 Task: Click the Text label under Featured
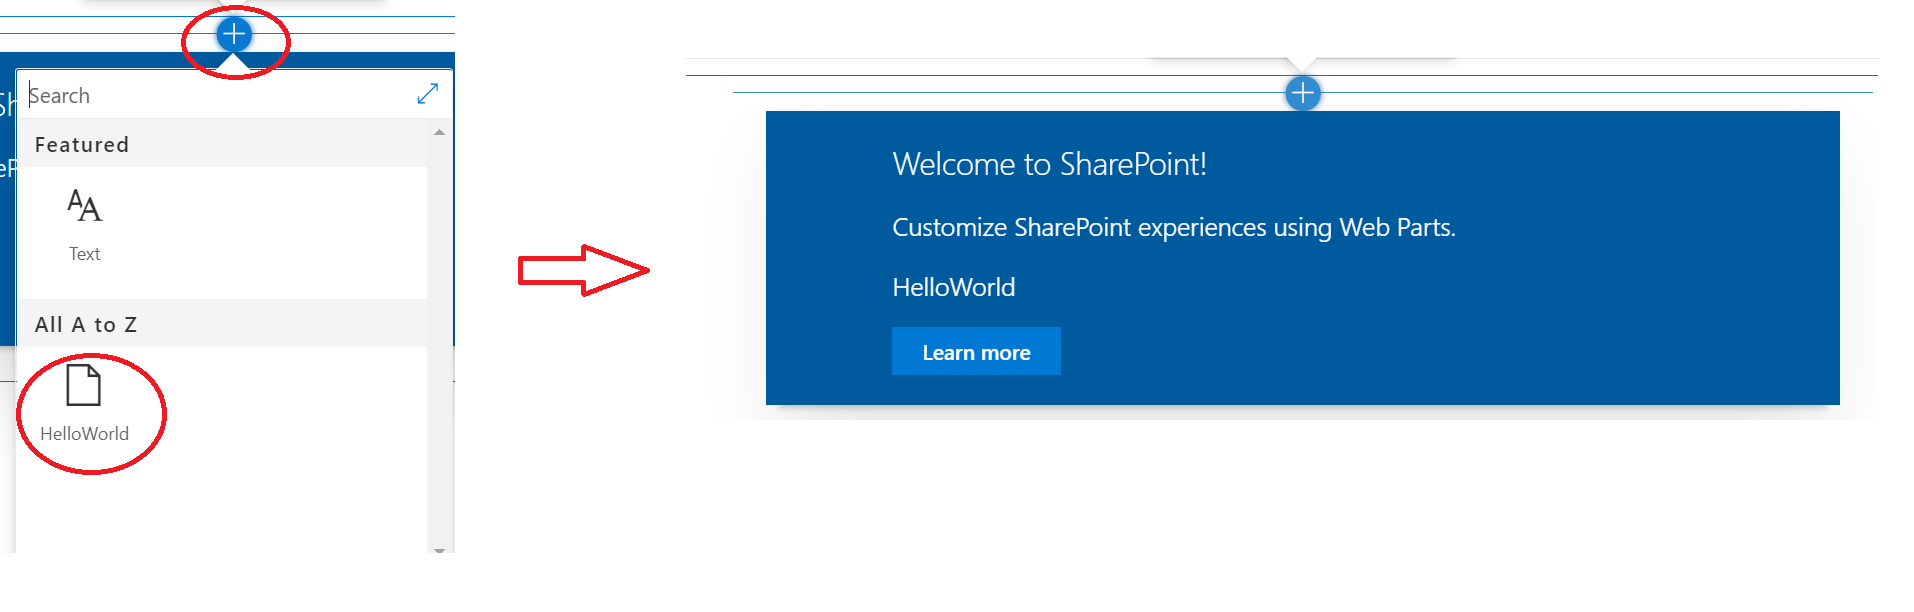point(84,254)
